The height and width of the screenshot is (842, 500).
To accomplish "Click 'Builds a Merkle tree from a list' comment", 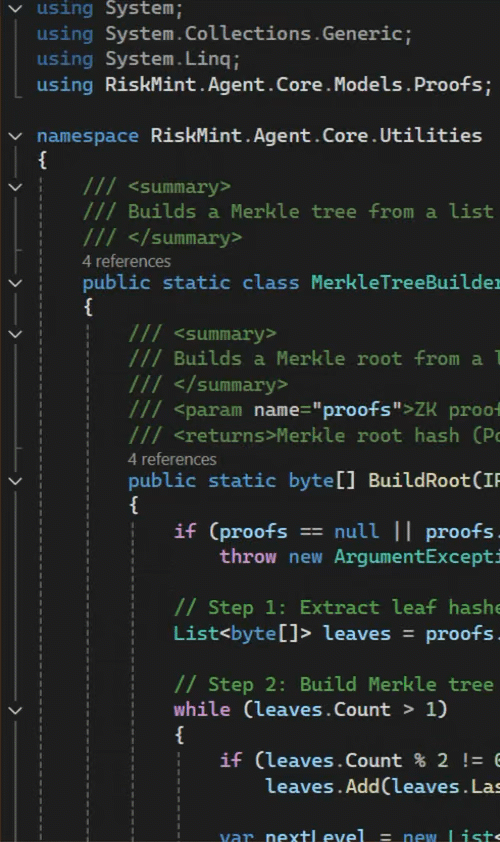I will (310, 212).
